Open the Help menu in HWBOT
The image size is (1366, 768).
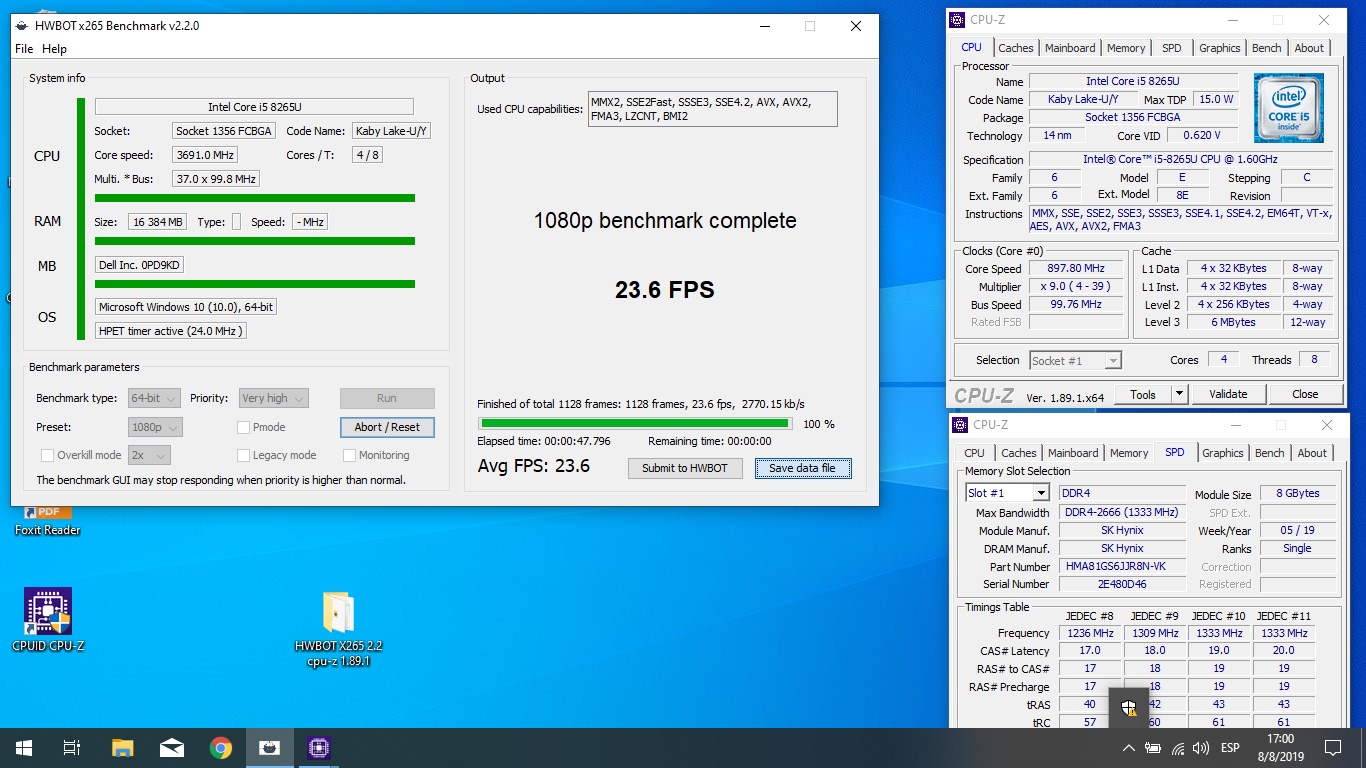(x=55, y=49)
